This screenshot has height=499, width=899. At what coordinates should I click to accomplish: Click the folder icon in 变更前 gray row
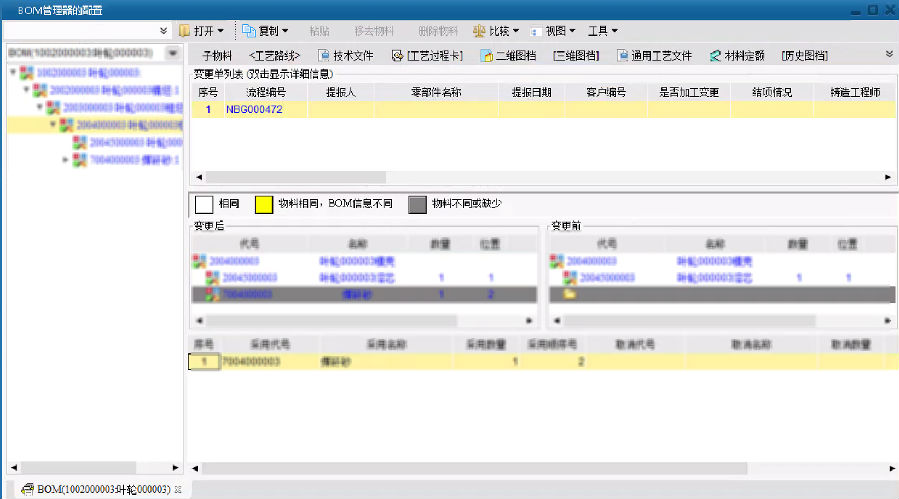569,295
